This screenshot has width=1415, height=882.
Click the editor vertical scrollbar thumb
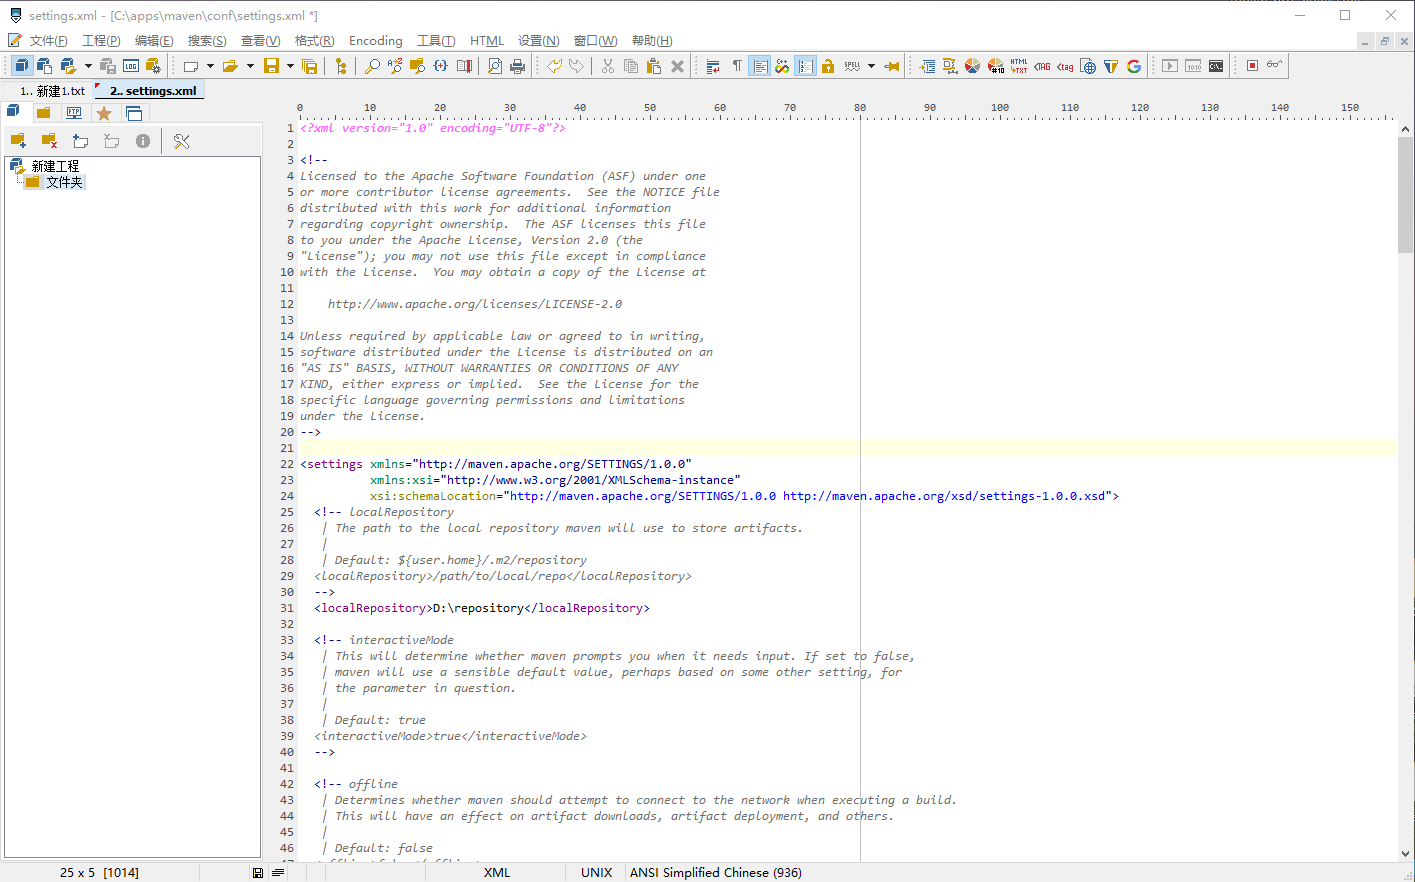click(1406, 195)
